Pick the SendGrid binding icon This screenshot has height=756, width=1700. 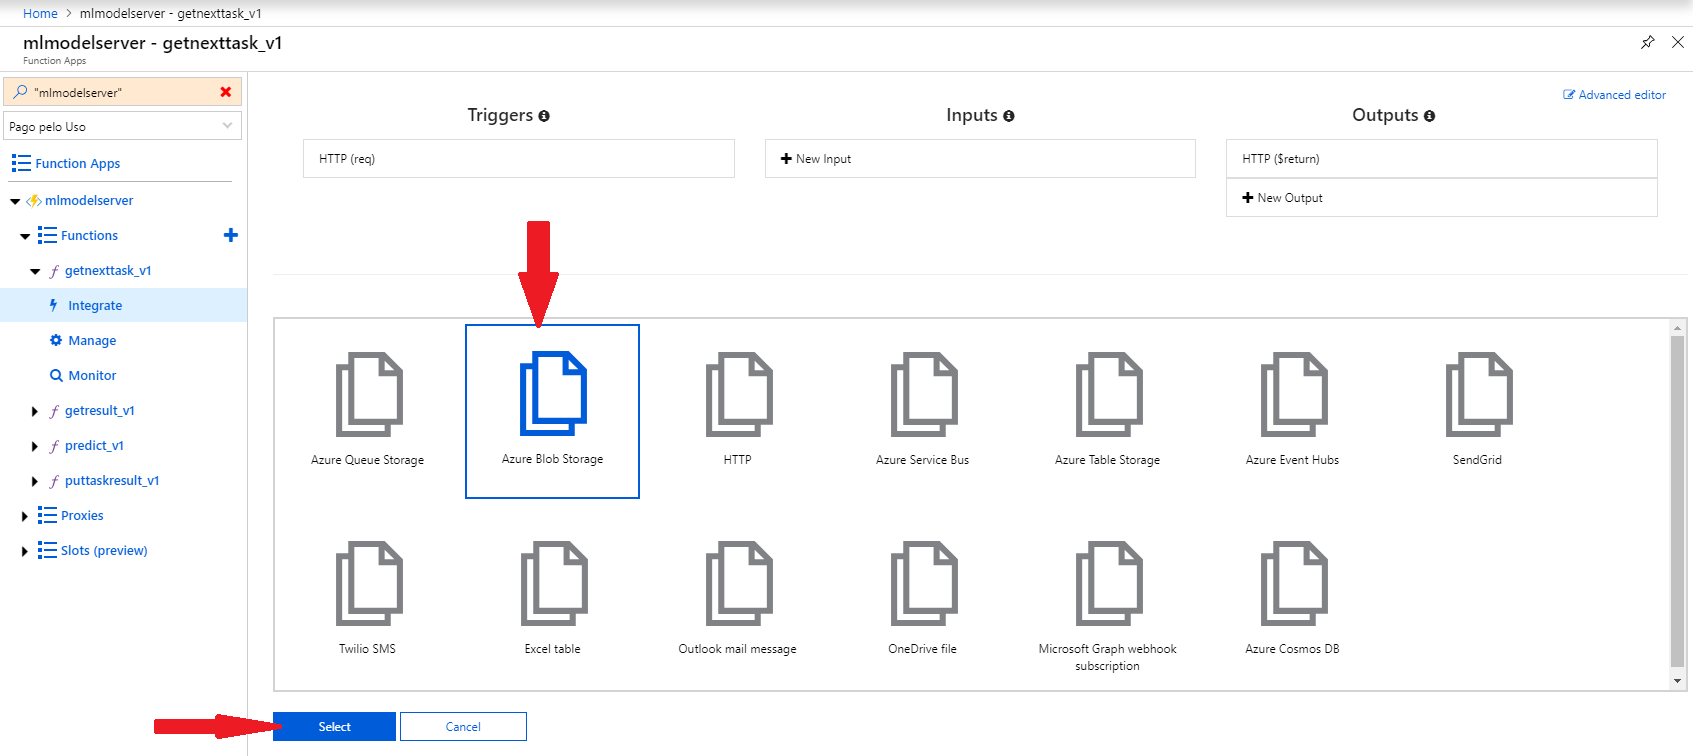pyautogui.click(x=1479, y=395)
